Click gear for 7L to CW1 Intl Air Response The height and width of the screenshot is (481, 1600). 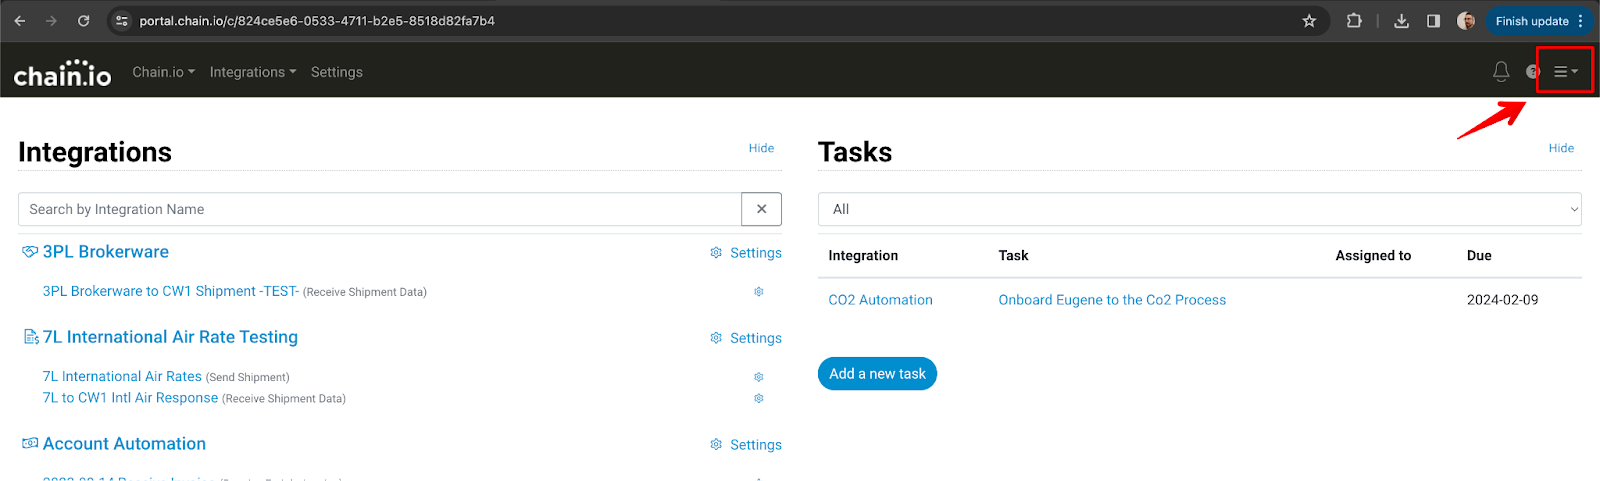click(759, 398)
